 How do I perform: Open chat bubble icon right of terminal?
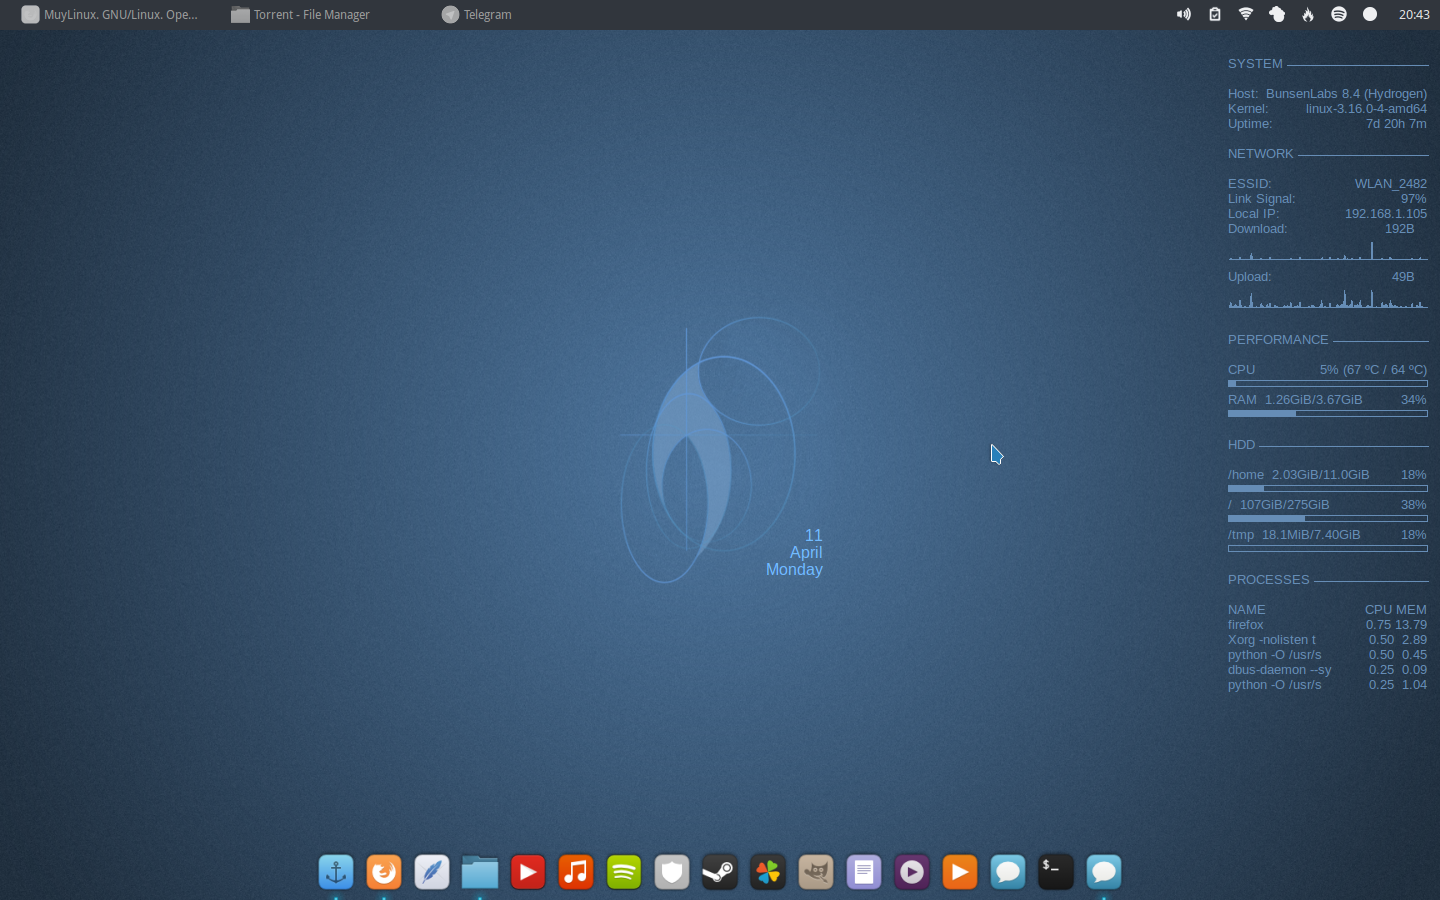pyautogui.click(x=1104, y=872)
